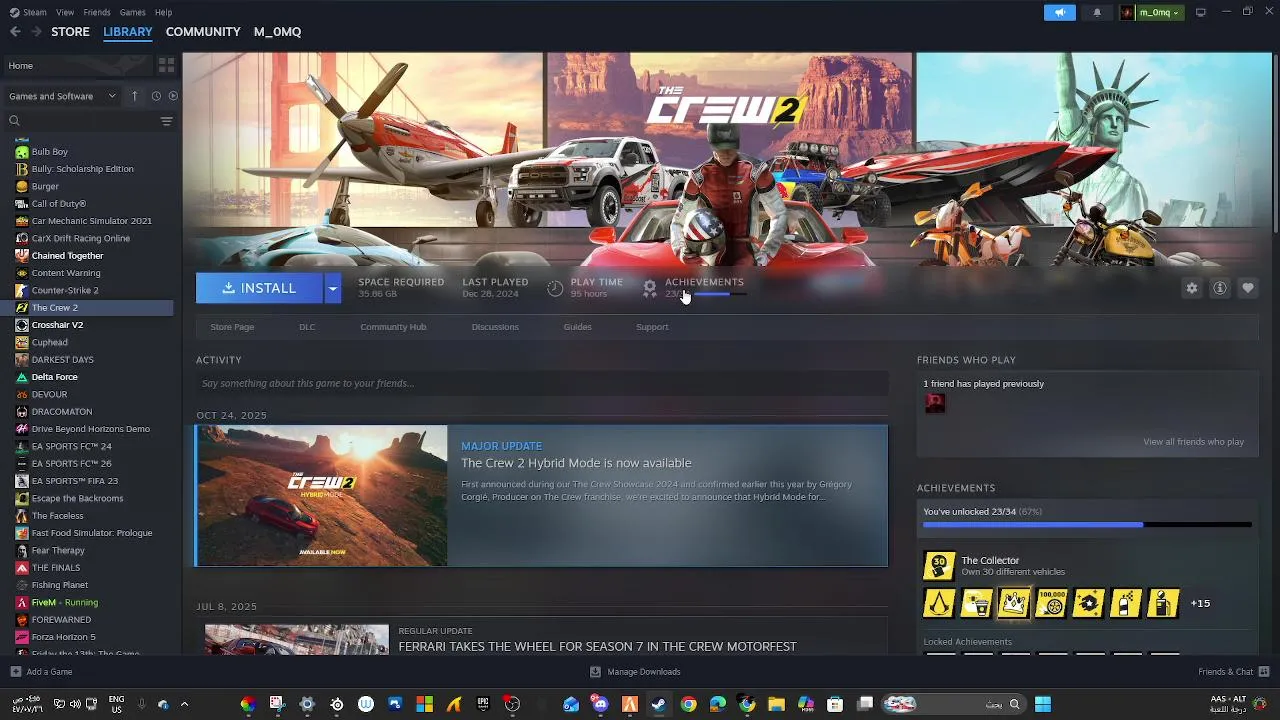Viewport: 1280px width, 720px height.
Task: Click the achievements progress bar in header
Action: point(718,294)
